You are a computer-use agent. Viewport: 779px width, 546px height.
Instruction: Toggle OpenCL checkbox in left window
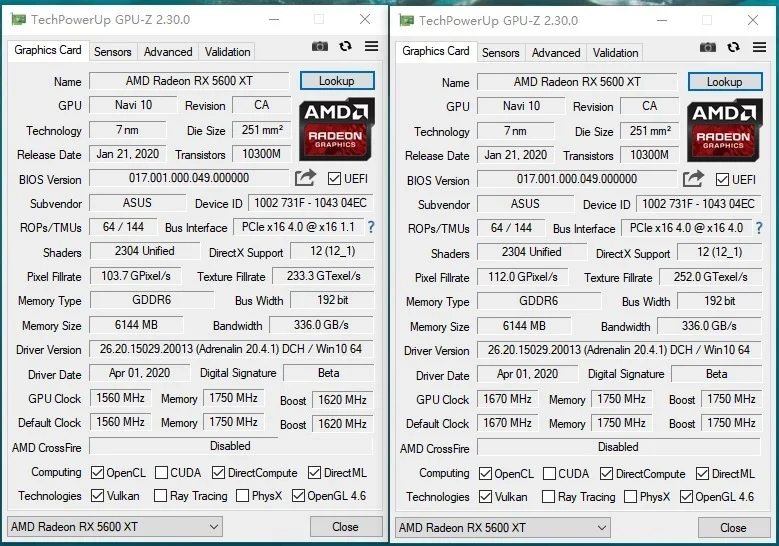97,472
